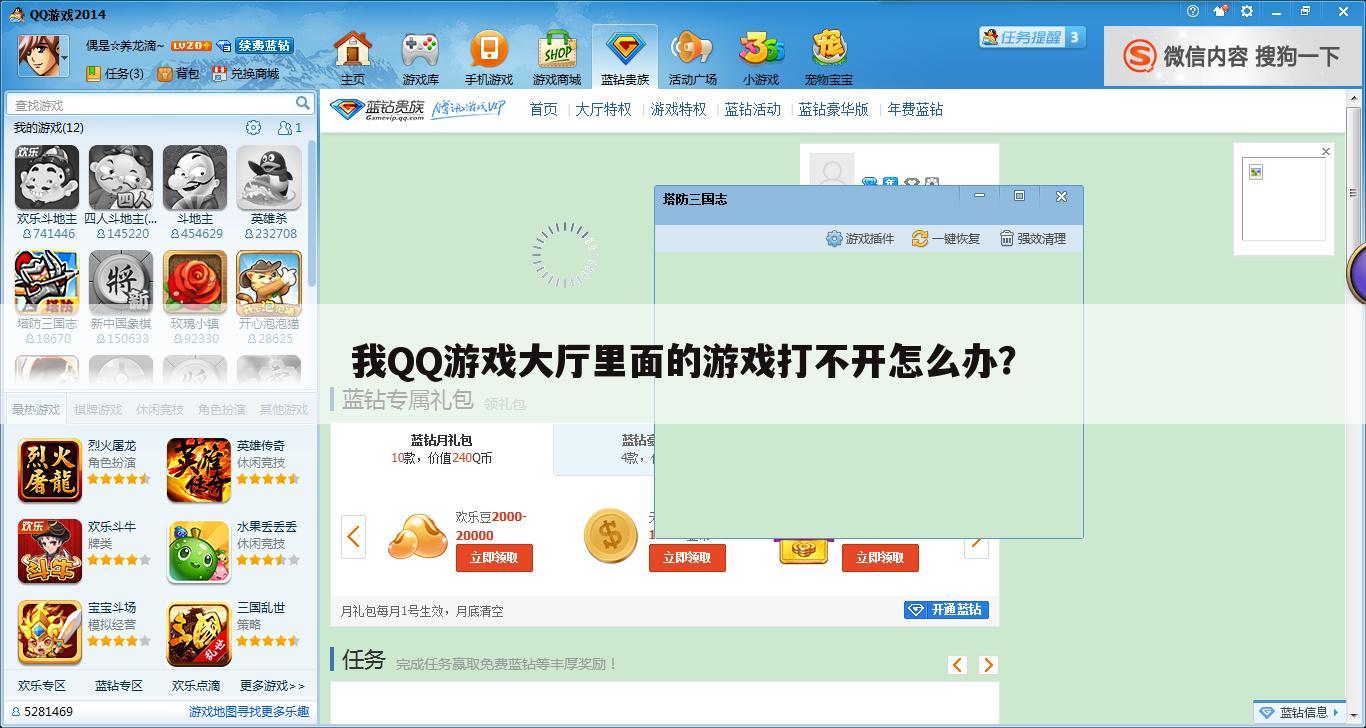Image resolution: width=1366 pixels, height=728 pixels.
Task: Open the 主页 home icon
Action: click(352, 48)
